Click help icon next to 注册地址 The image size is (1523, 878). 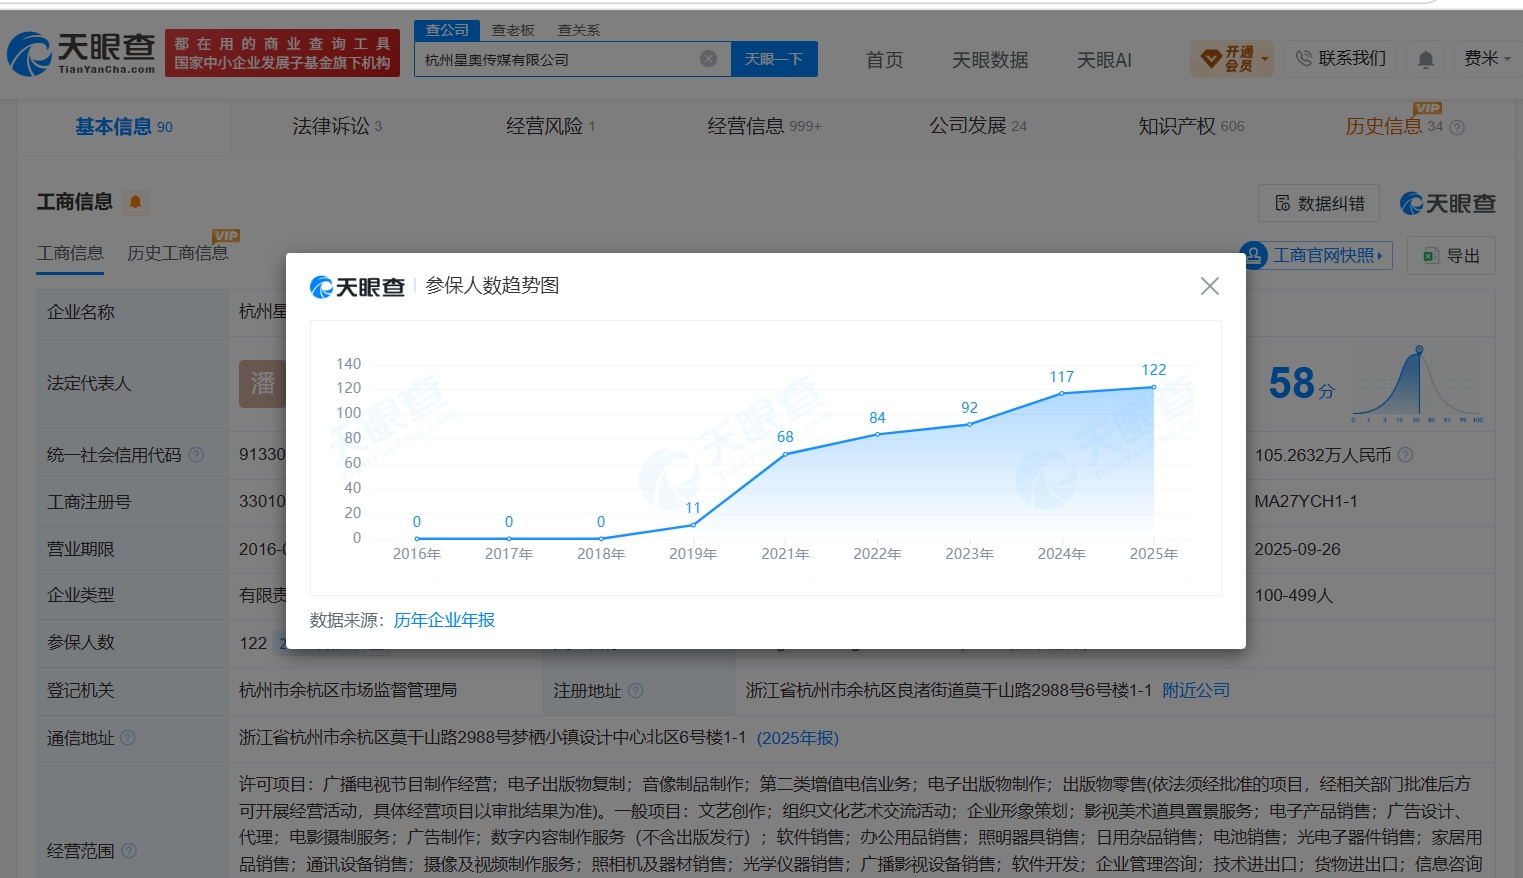635,691
